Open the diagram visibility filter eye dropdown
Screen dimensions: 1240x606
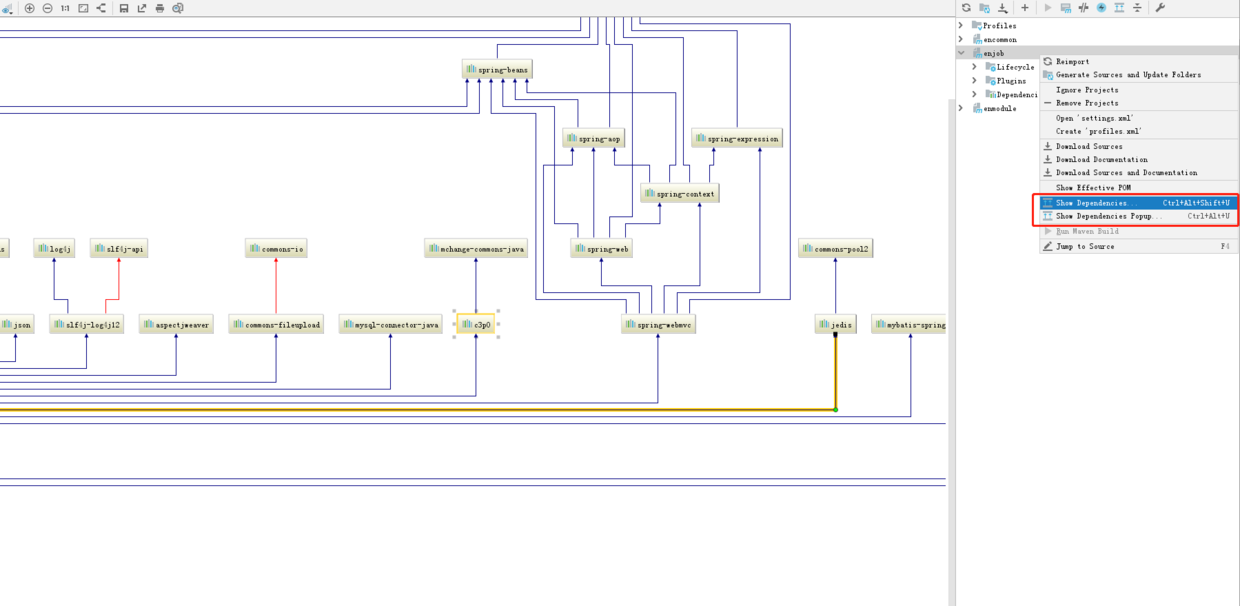tap(7, 8)
